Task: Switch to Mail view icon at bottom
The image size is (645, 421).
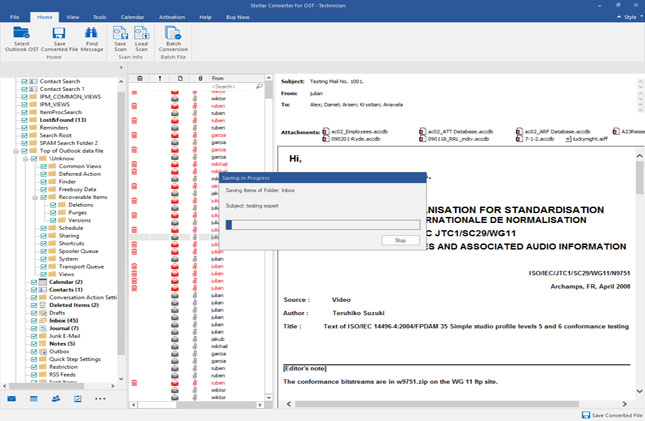Action: 12,398
